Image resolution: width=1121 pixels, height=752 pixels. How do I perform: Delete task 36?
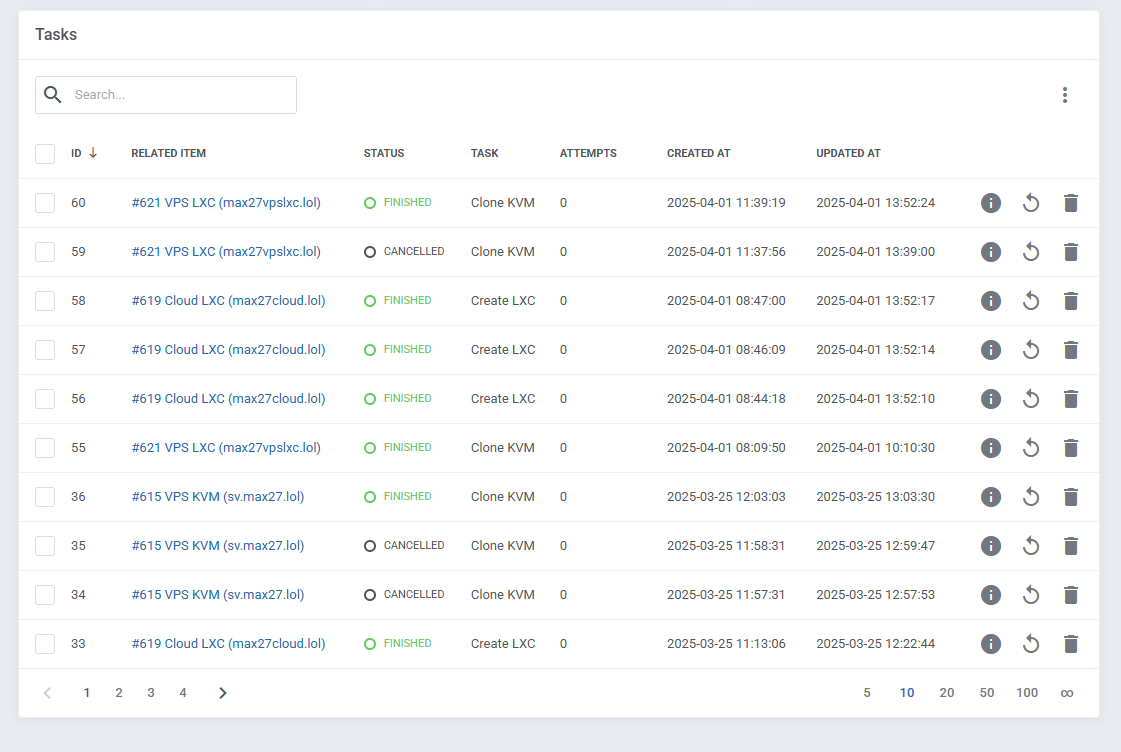1070,497
